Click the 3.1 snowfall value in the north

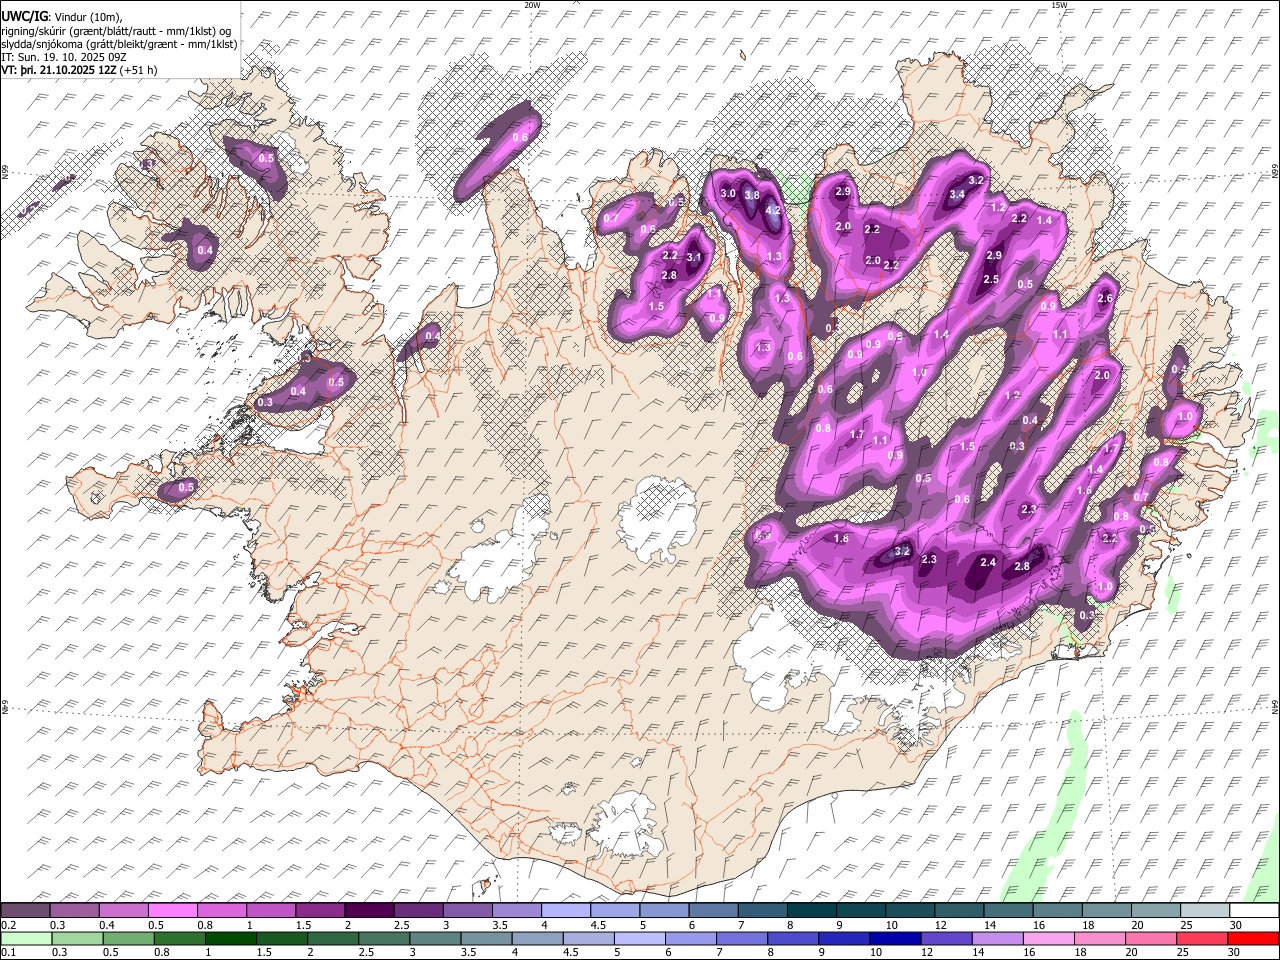(695, 257)
